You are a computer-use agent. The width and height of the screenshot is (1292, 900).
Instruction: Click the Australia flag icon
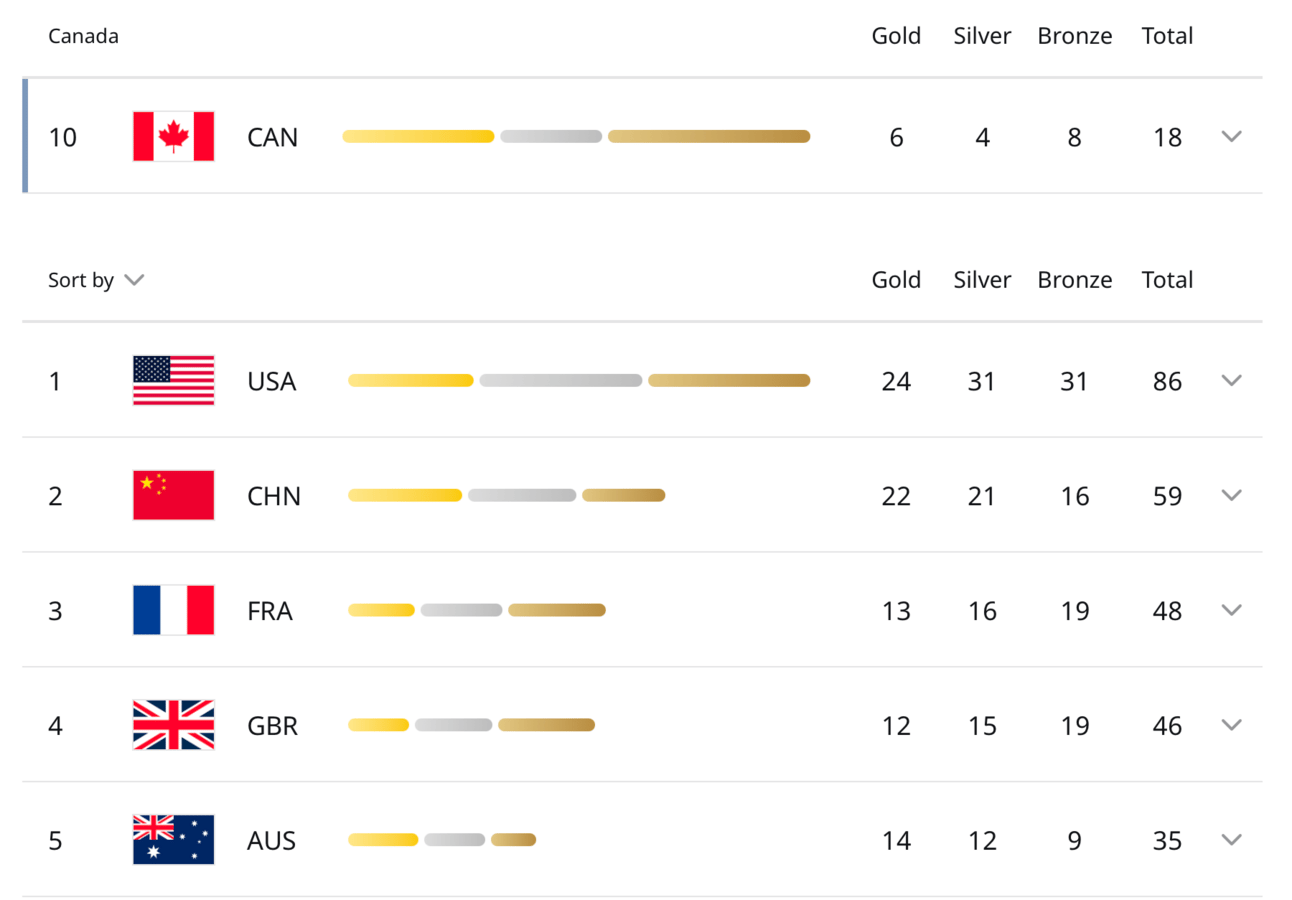click(x=173, y=840)
